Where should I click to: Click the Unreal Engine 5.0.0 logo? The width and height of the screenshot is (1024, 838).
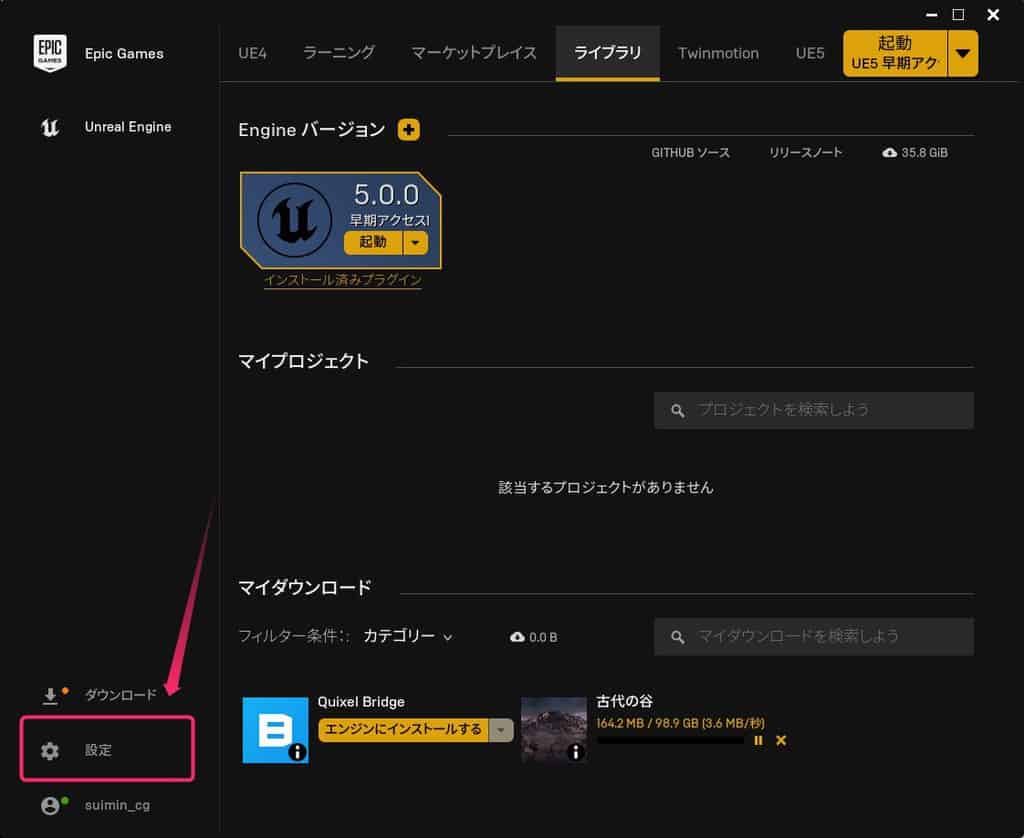294,220
